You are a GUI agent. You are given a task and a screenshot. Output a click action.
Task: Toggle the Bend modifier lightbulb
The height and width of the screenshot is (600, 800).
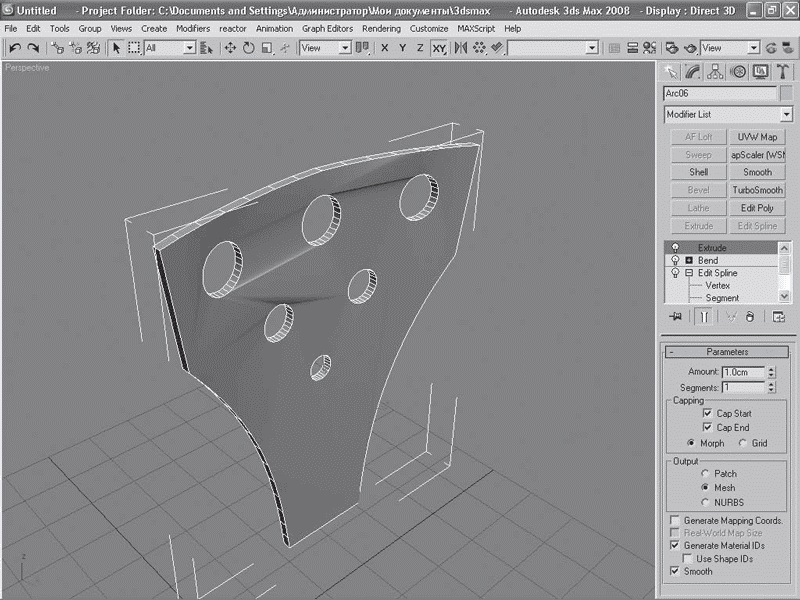674,260
